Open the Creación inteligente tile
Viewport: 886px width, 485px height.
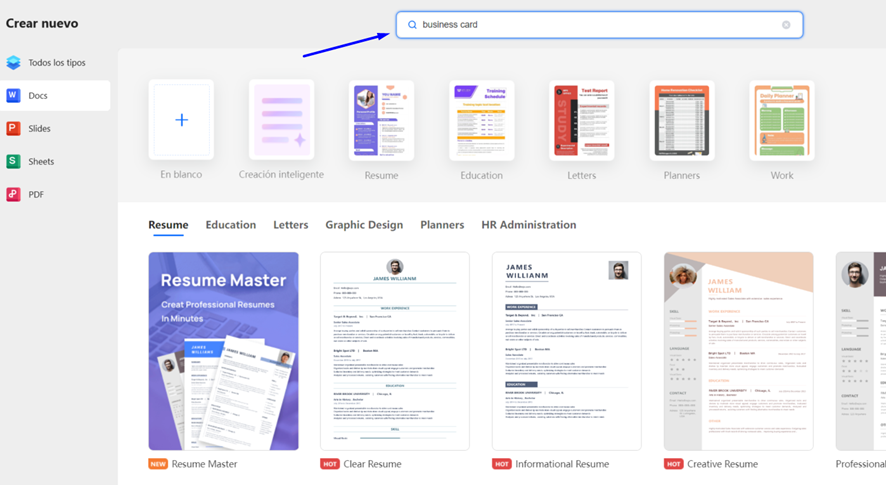[281, 120]
